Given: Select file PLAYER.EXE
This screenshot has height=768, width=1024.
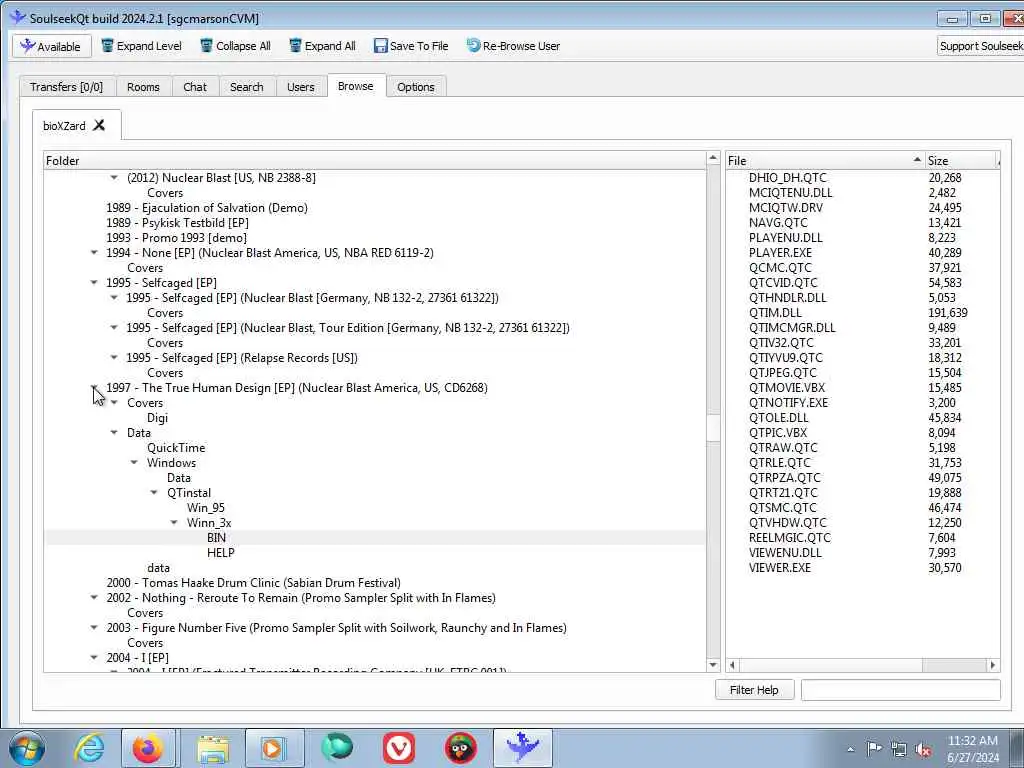Looking at the screenshot, I should (781, 253).
